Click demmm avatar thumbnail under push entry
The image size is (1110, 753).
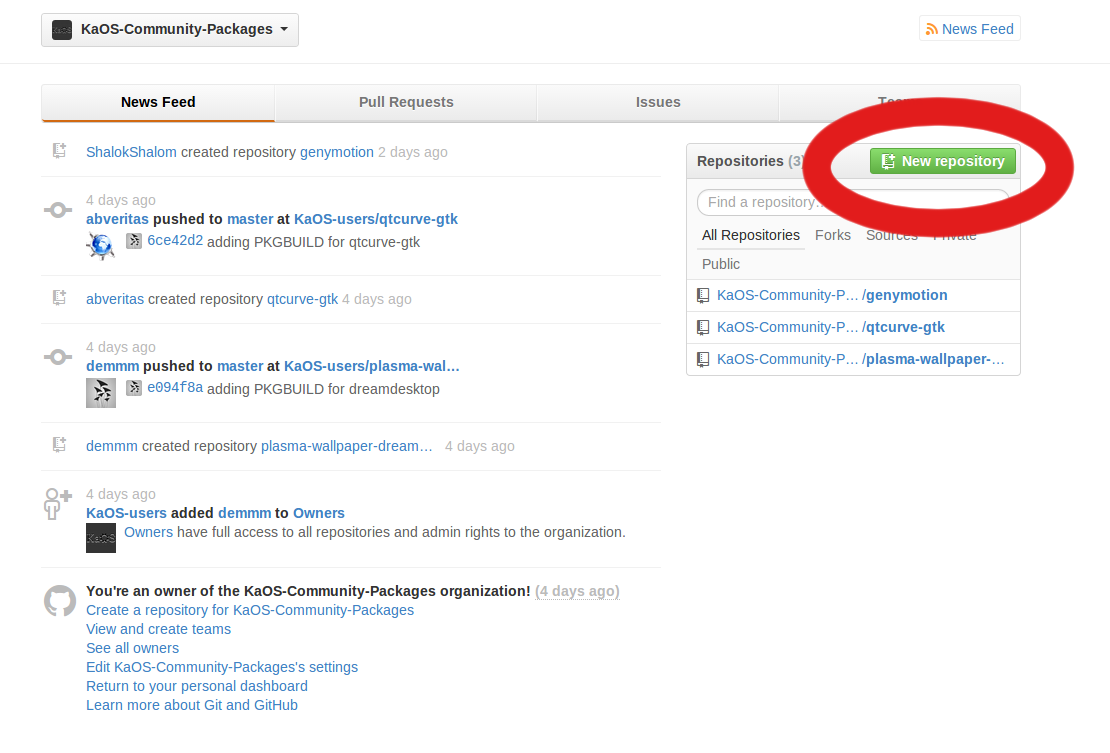click(101, 393)
